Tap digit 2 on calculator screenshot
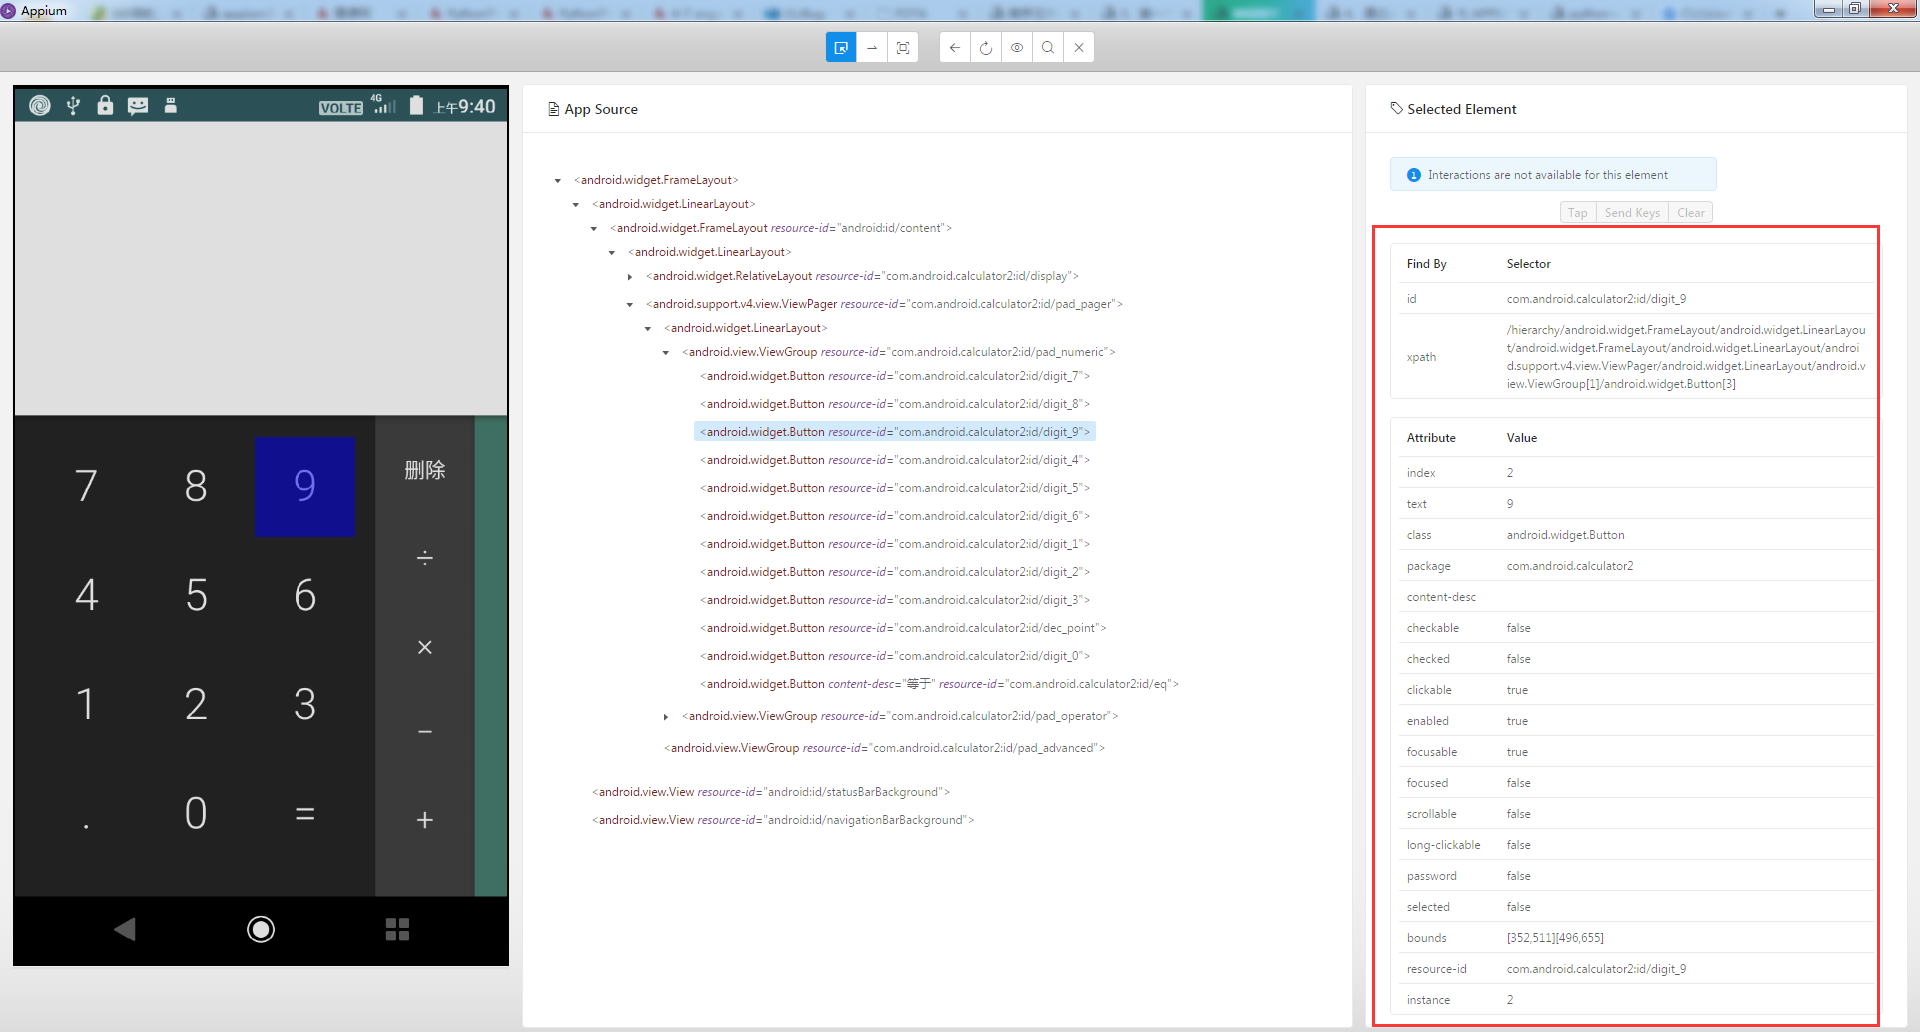This screenshot has width=1920, height=1032. [196, 704]
